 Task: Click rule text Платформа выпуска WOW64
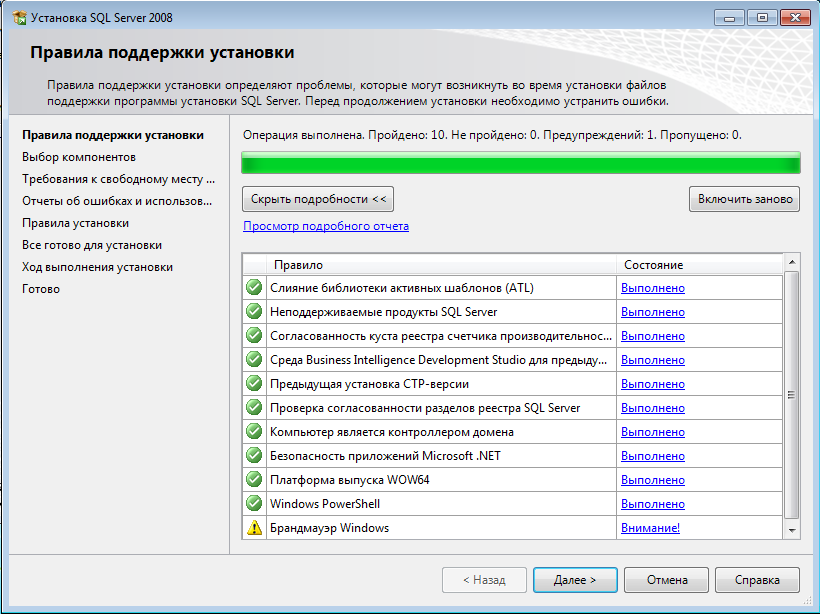click(x=349, y=480)
